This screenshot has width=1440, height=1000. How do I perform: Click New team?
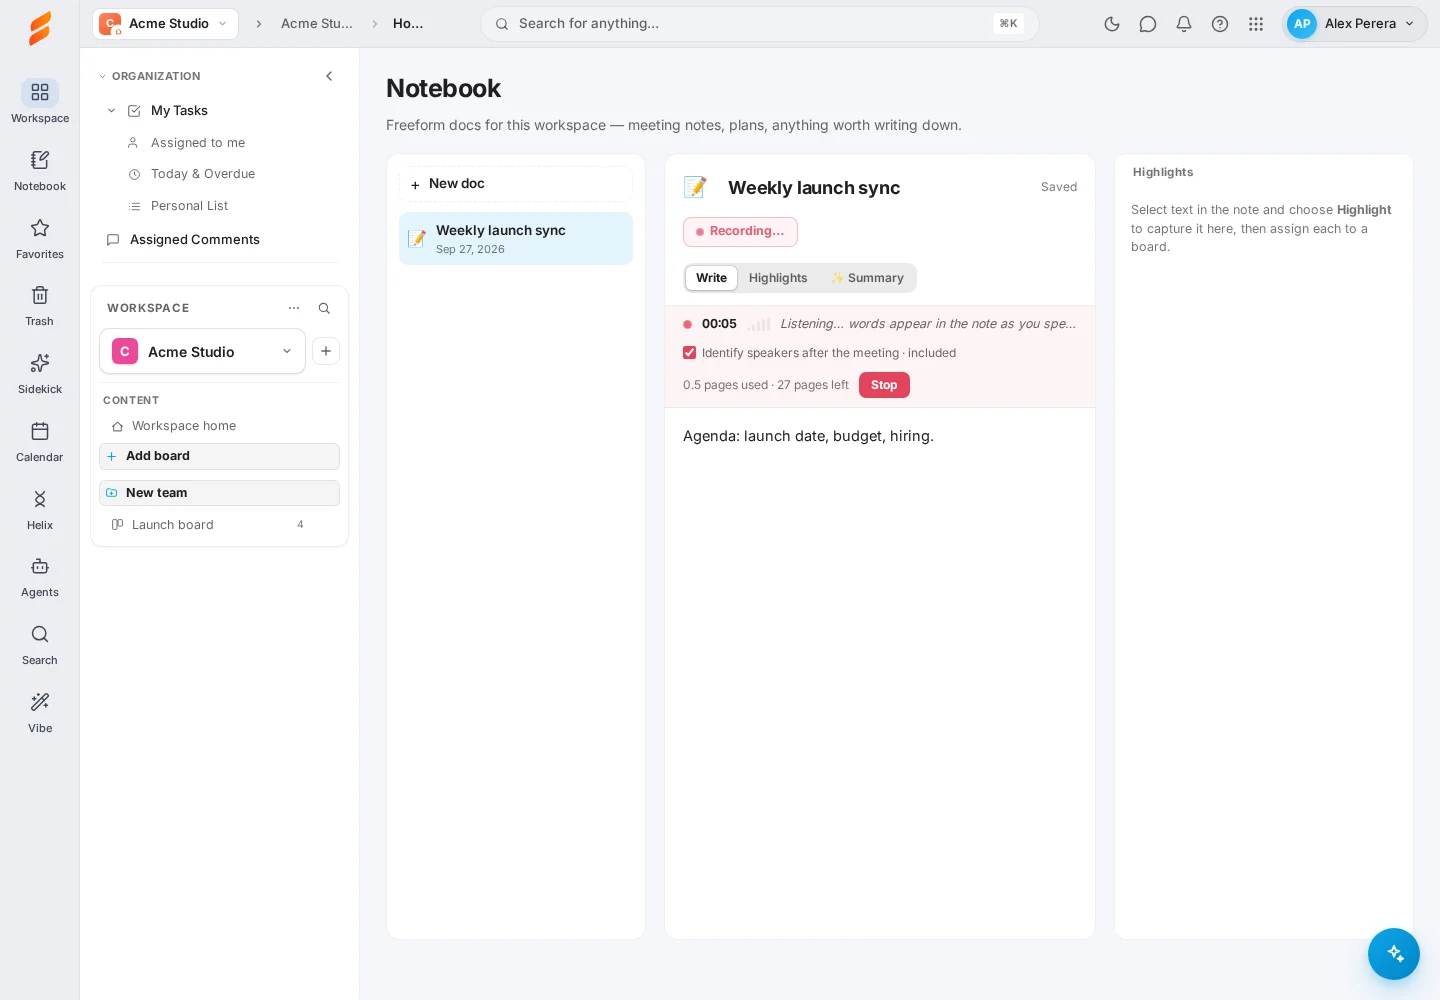click(x=219, y=493)
